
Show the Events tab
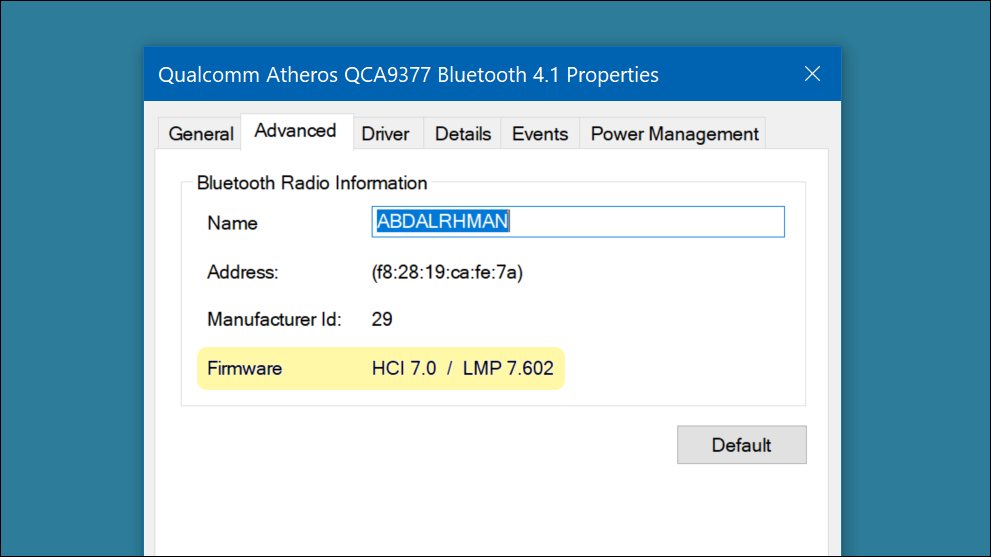point(540,134)
